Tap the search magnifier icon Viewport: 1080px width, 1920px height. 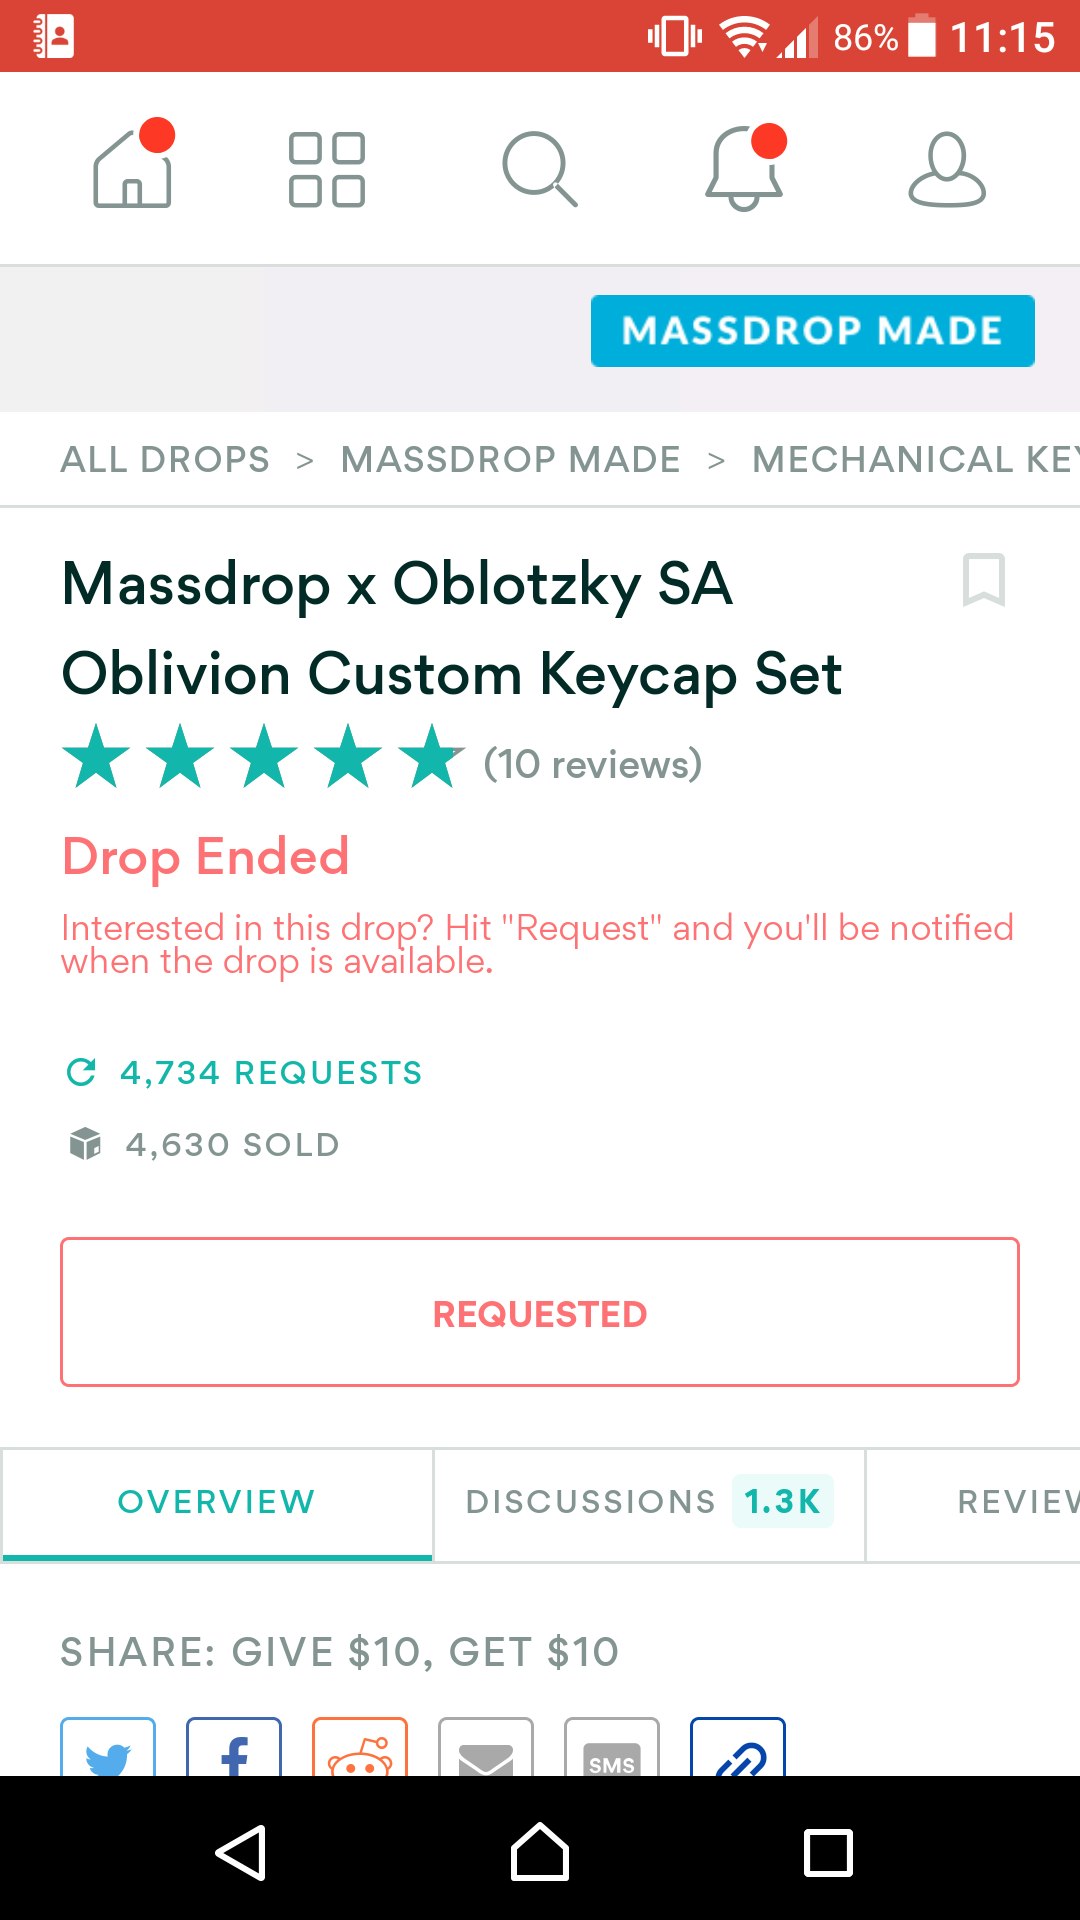(x=539, y=169)
